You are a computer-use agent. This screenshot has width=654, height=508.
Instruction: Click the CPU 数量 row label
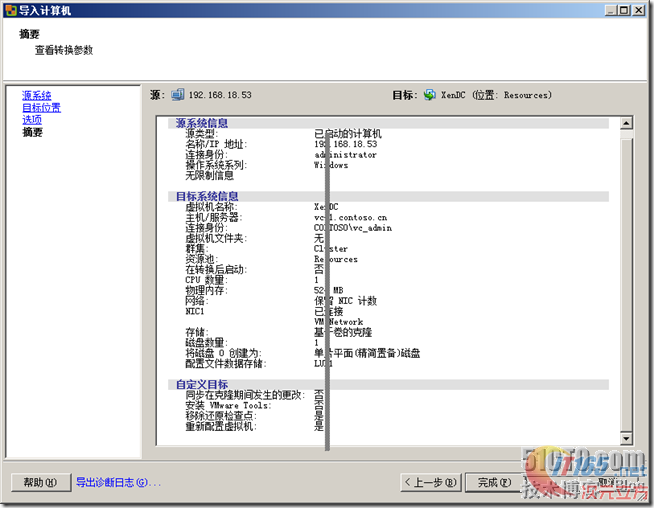pos(206,280)
